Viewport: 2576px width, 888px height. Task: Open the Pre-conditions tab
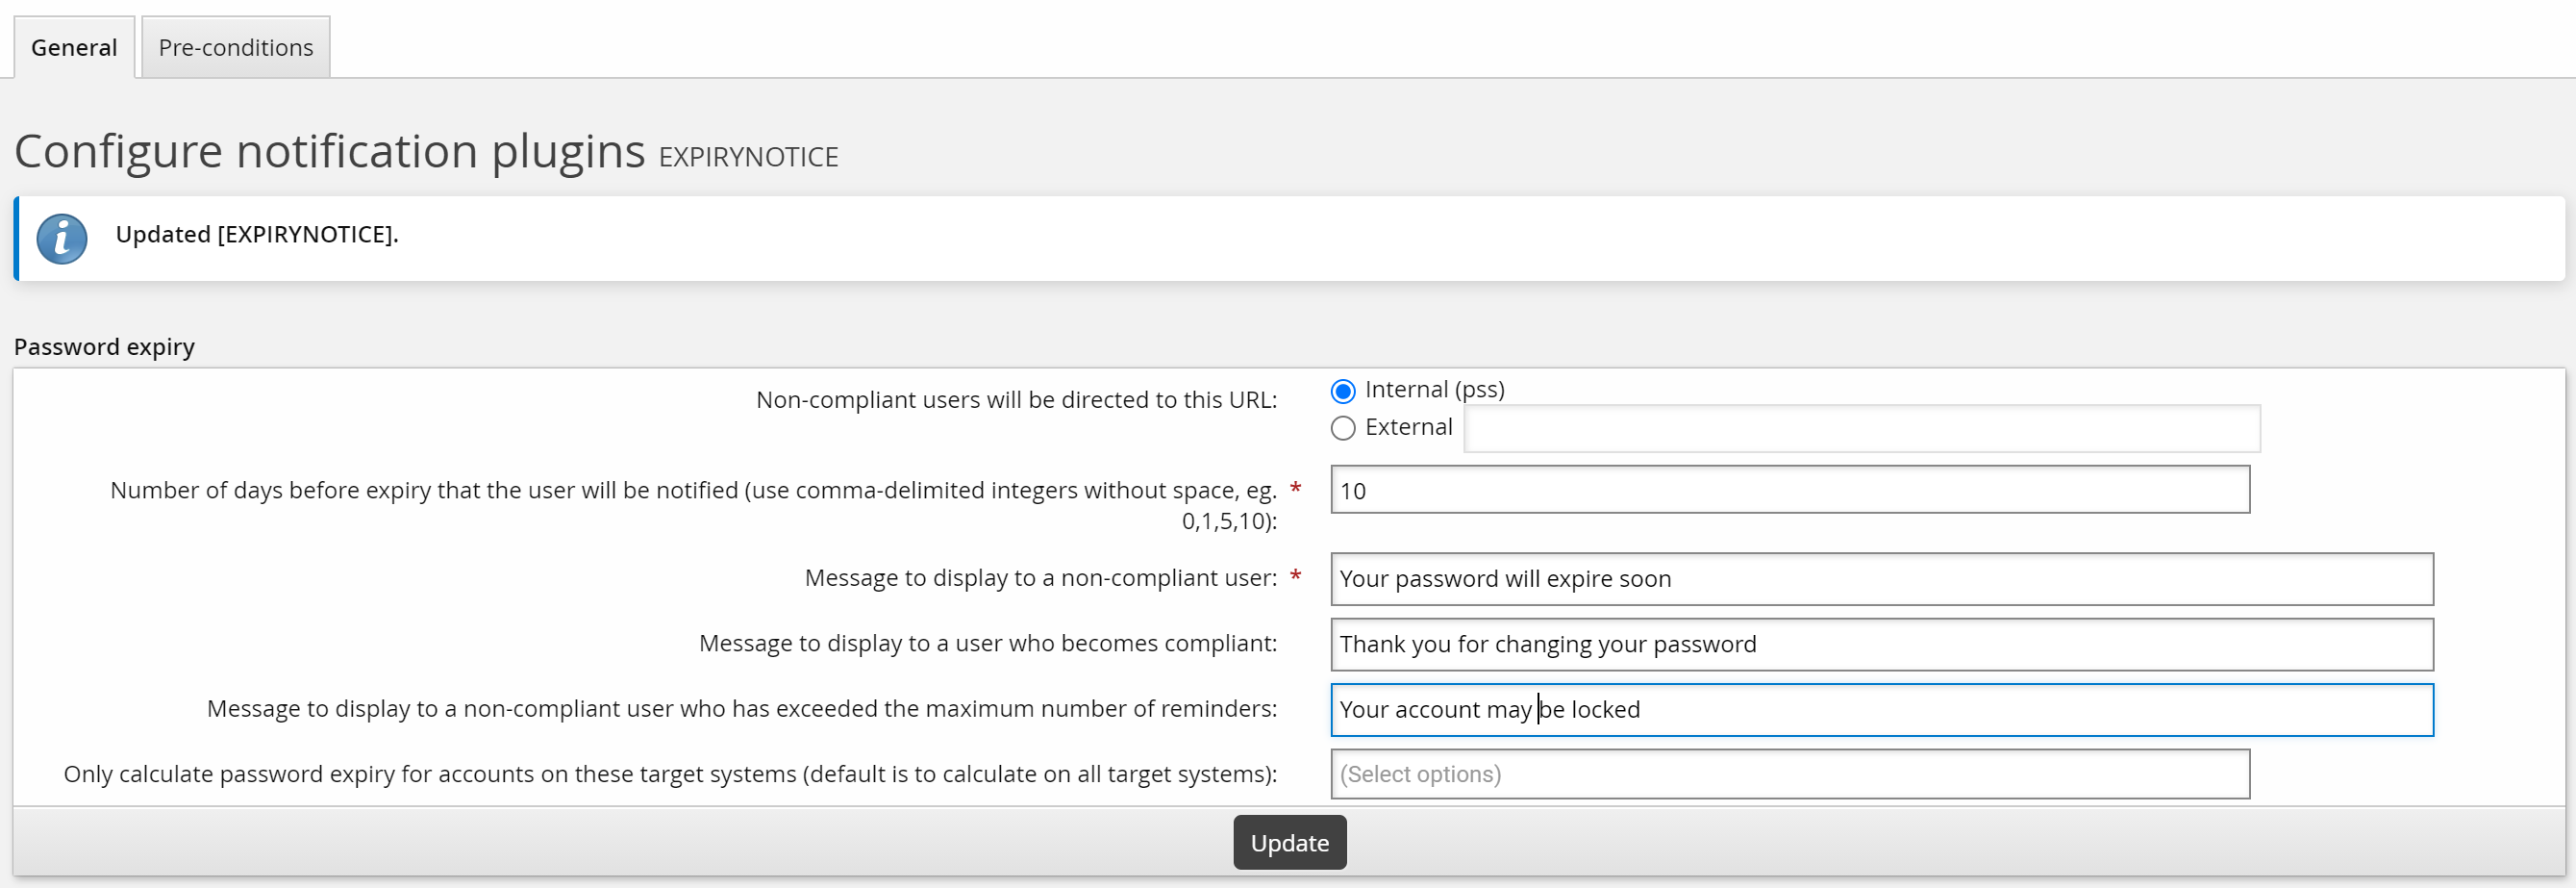click(x=236, y=47)
